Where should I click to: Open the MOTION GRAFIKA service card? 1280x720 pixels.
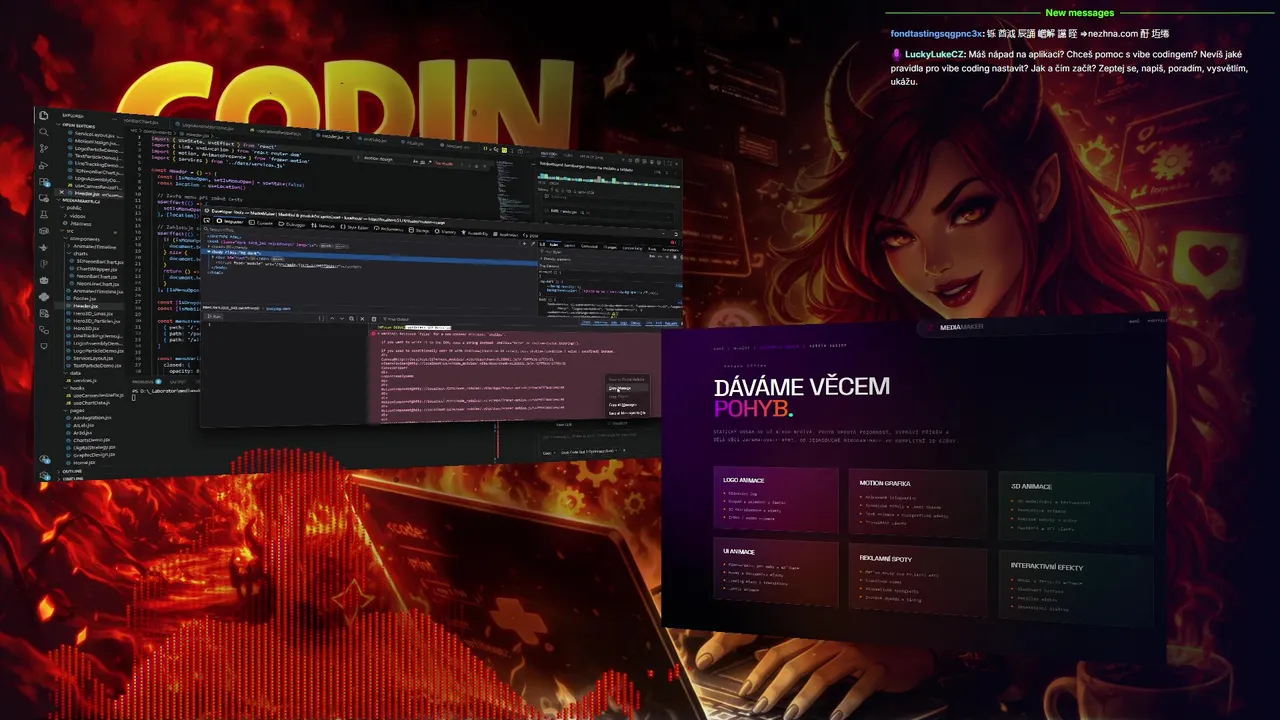(x=917, y=502)
